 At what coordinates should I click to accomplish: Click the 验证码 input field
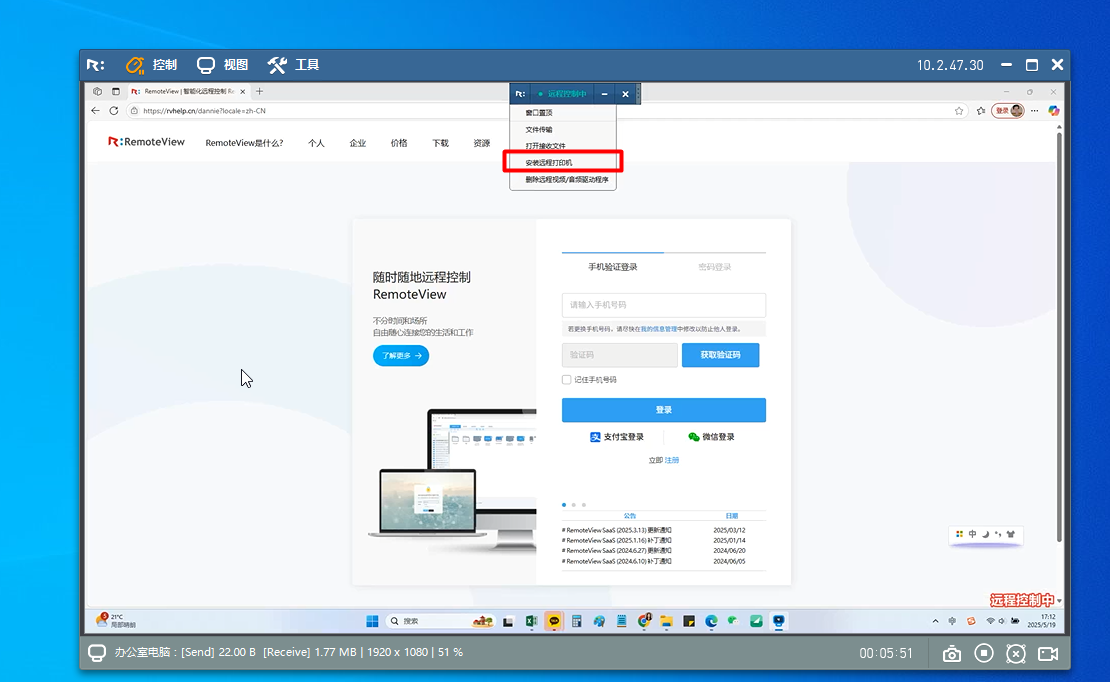[619, 355]
